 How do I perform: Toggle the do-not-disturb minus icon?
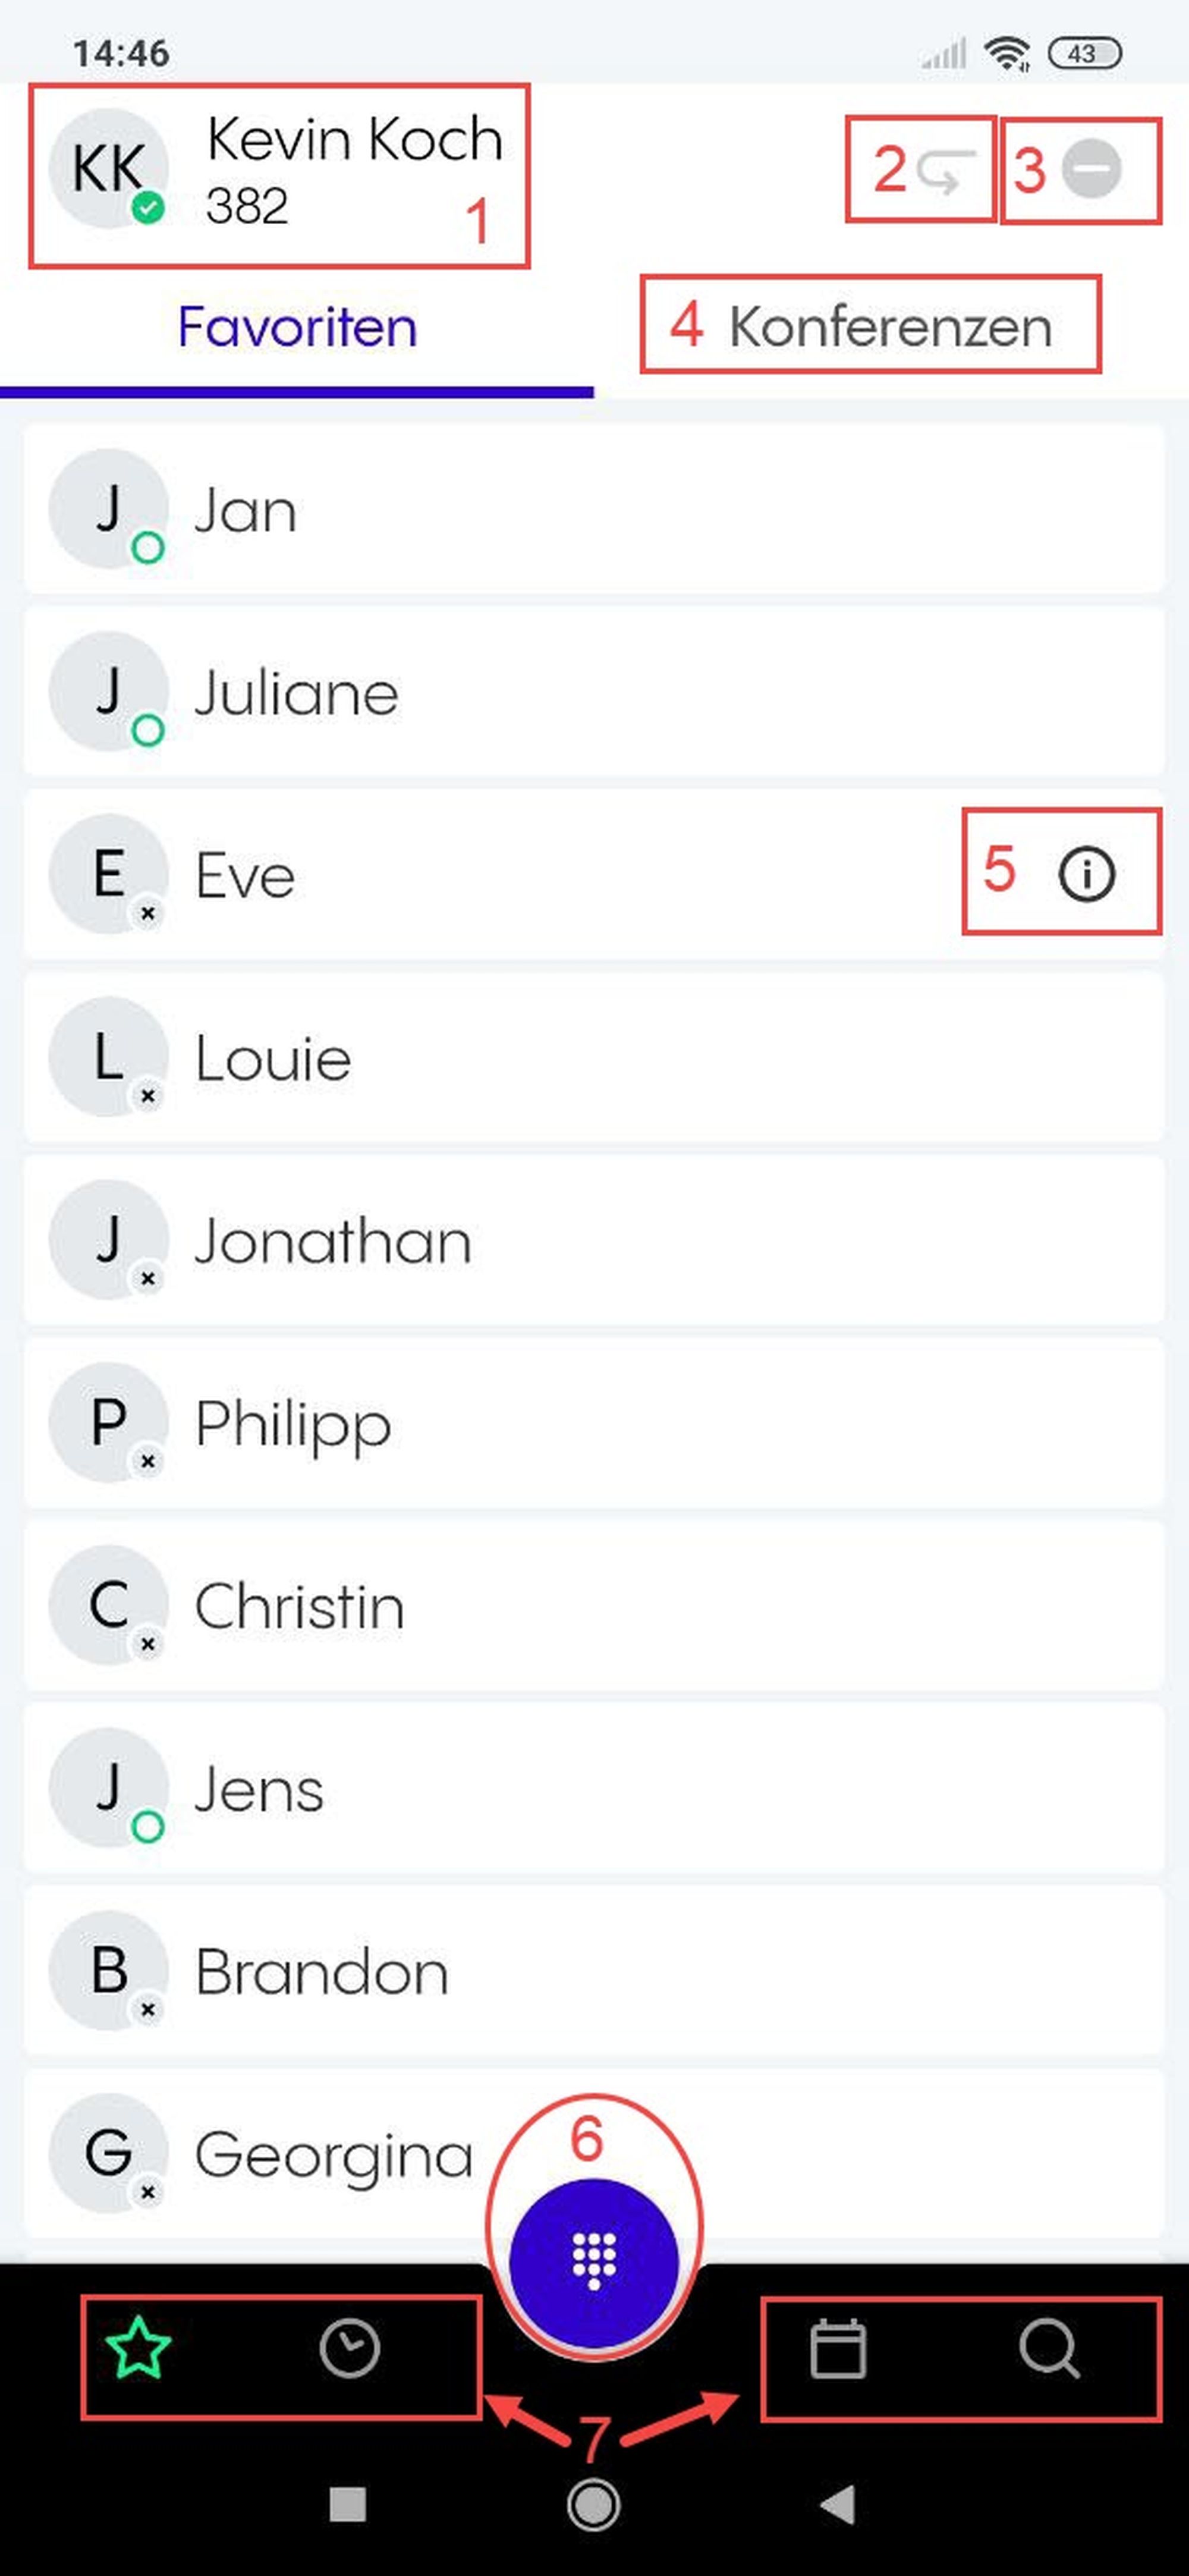point(1090,169)
